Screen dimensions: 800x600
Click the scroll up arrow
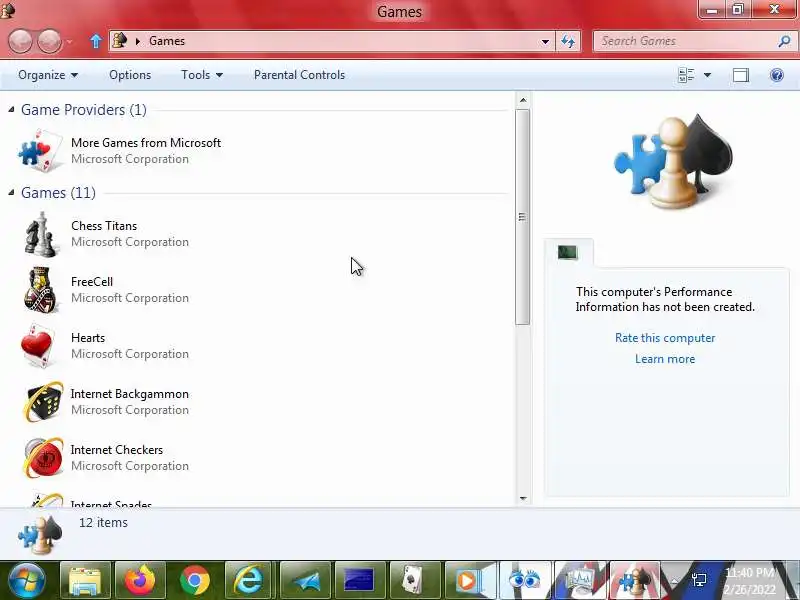coord(523,100)
